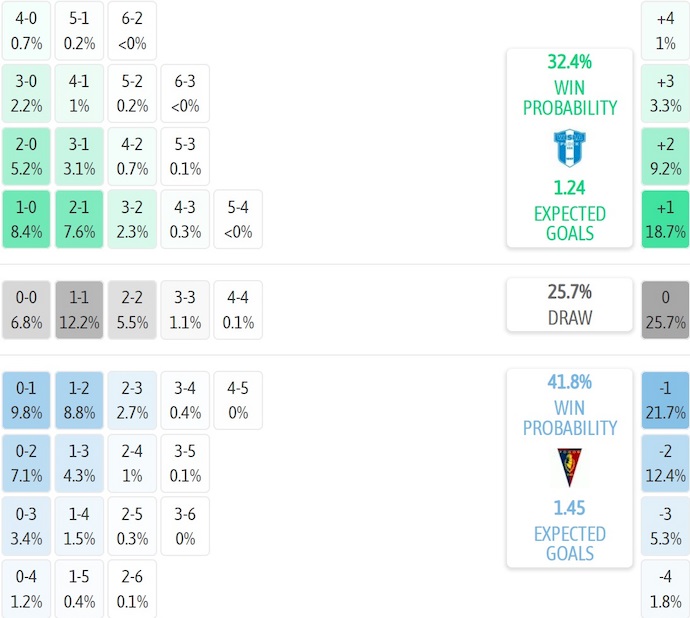This screenshot has width=690, height=618.
Task: Select the -1 goal difference cell
Action: 665,400
